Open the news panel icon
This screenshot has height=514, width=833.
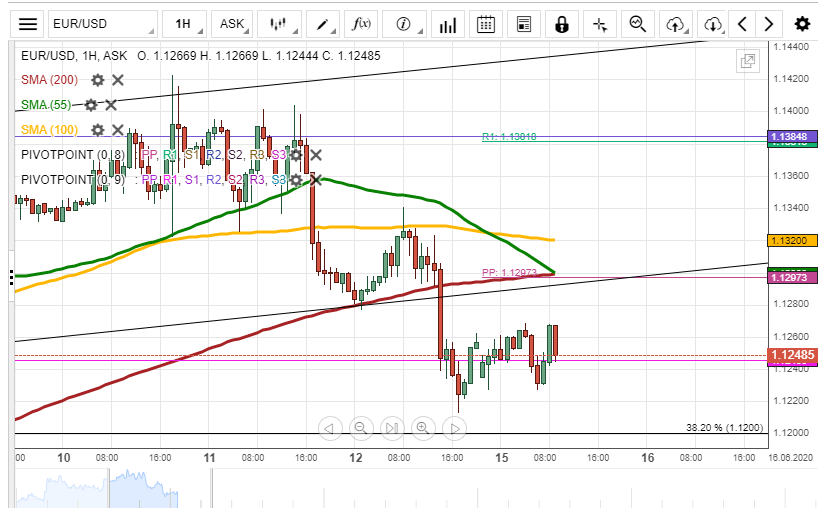[524, 24]
